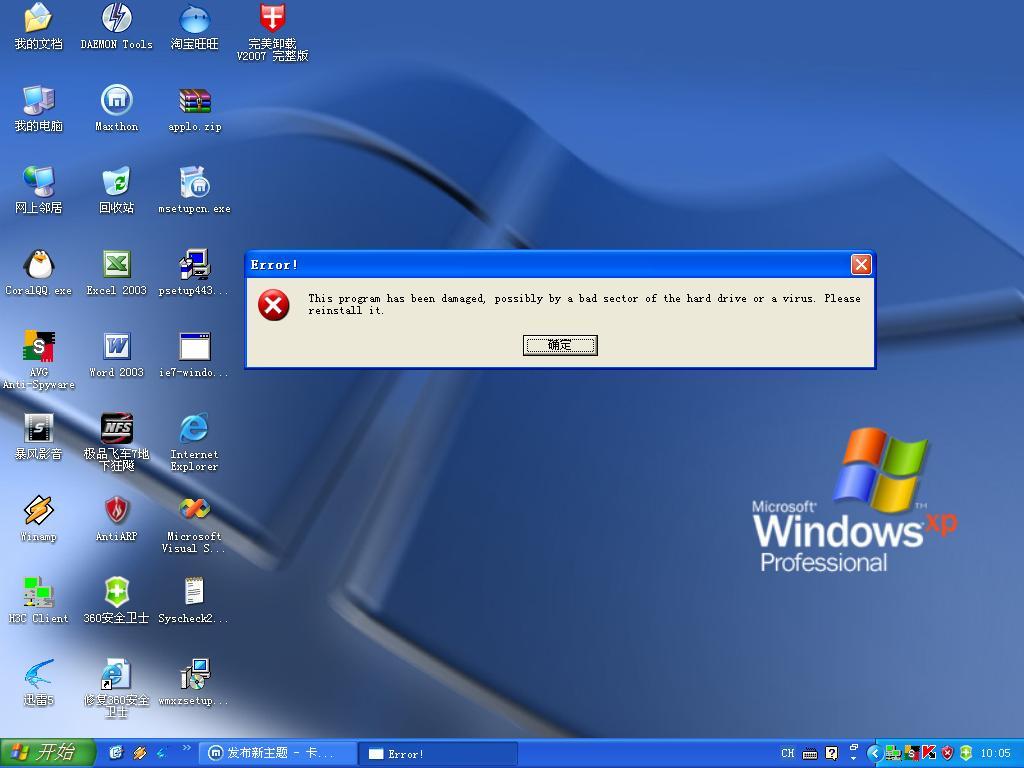The image size is (1024, 768).
Task: Click the AVG Anti-Spyware tray icon
Action: tap(911, 753)
